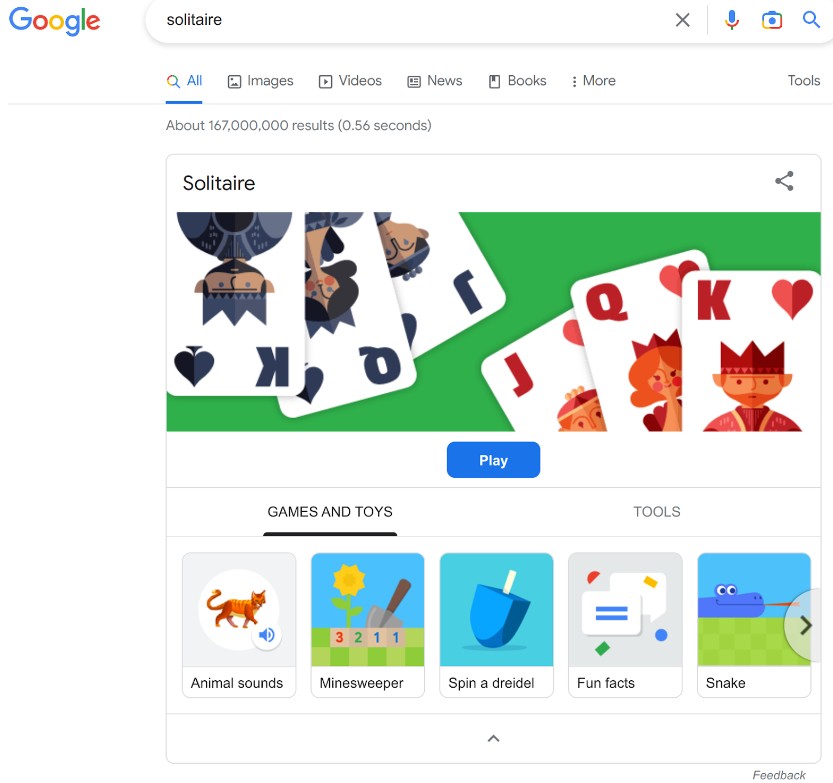Screen dimensions: 833x783
Task: Select the News tab
Action: pyautogui.click(x=435, y=81)
